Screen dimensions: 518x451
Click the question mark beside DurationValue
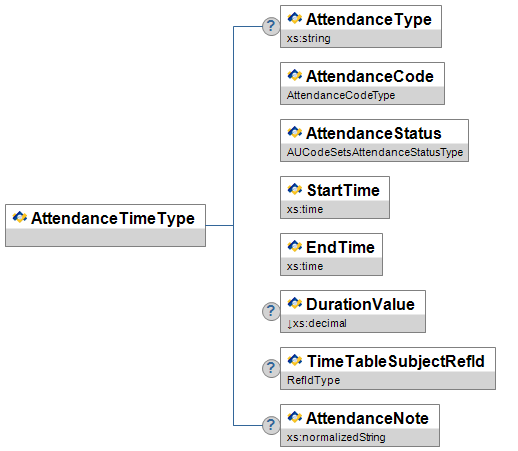click(271, 311)
